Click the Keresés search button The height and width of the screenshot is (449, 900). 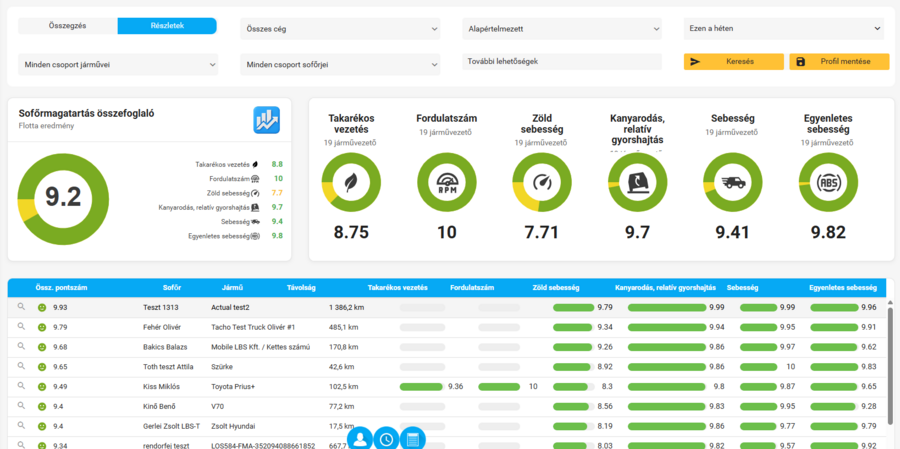point(734,62)
